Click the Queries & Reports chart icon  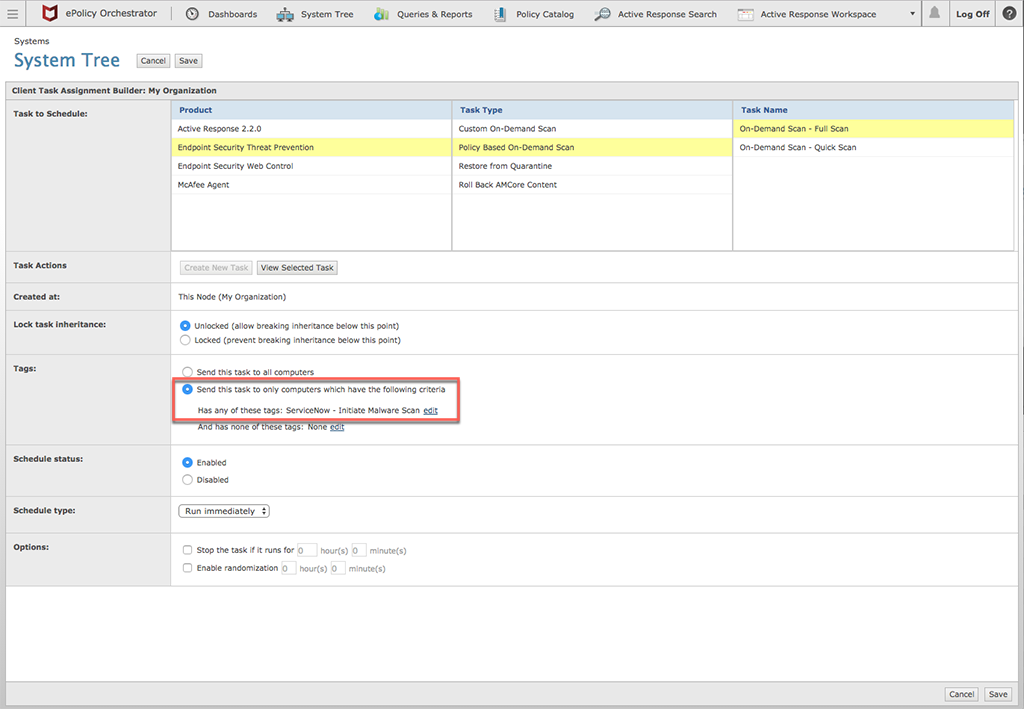pos(381,14)
